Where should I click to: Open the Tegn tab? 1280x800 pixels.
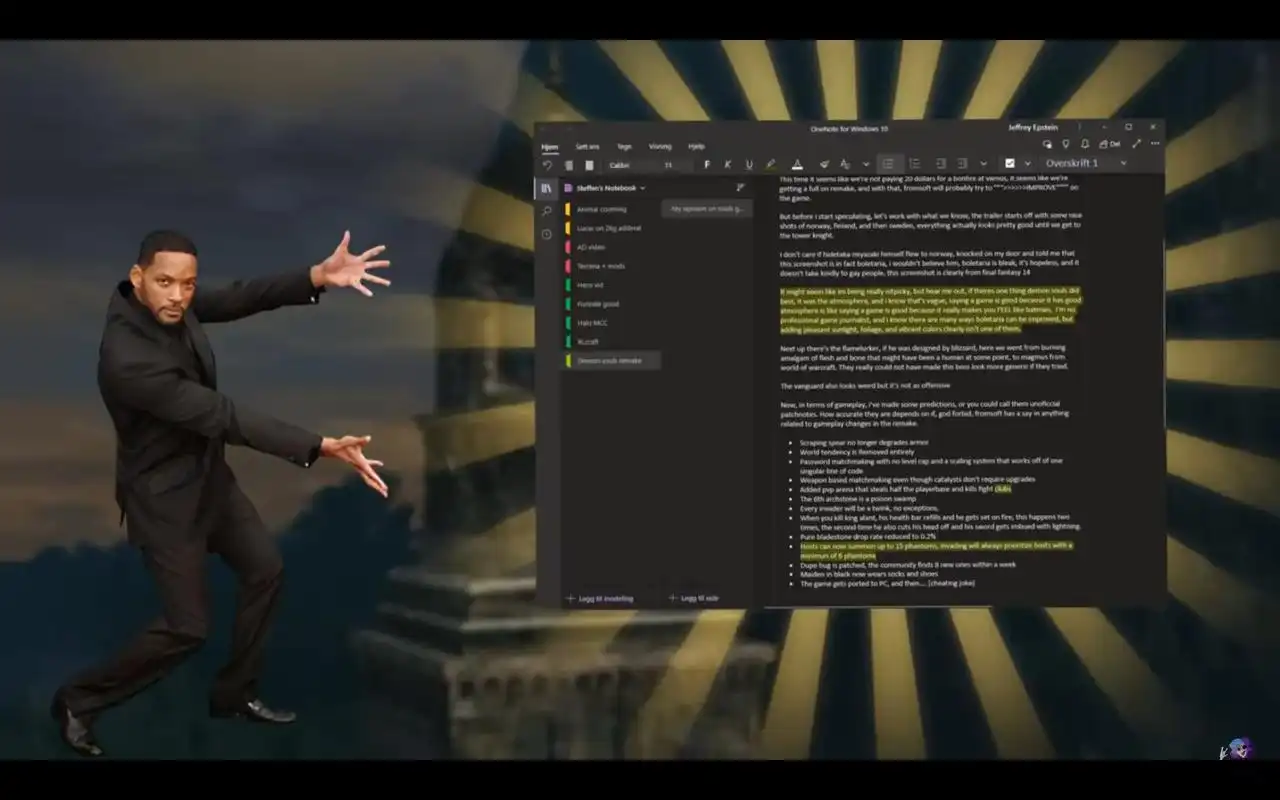point(624,146)
